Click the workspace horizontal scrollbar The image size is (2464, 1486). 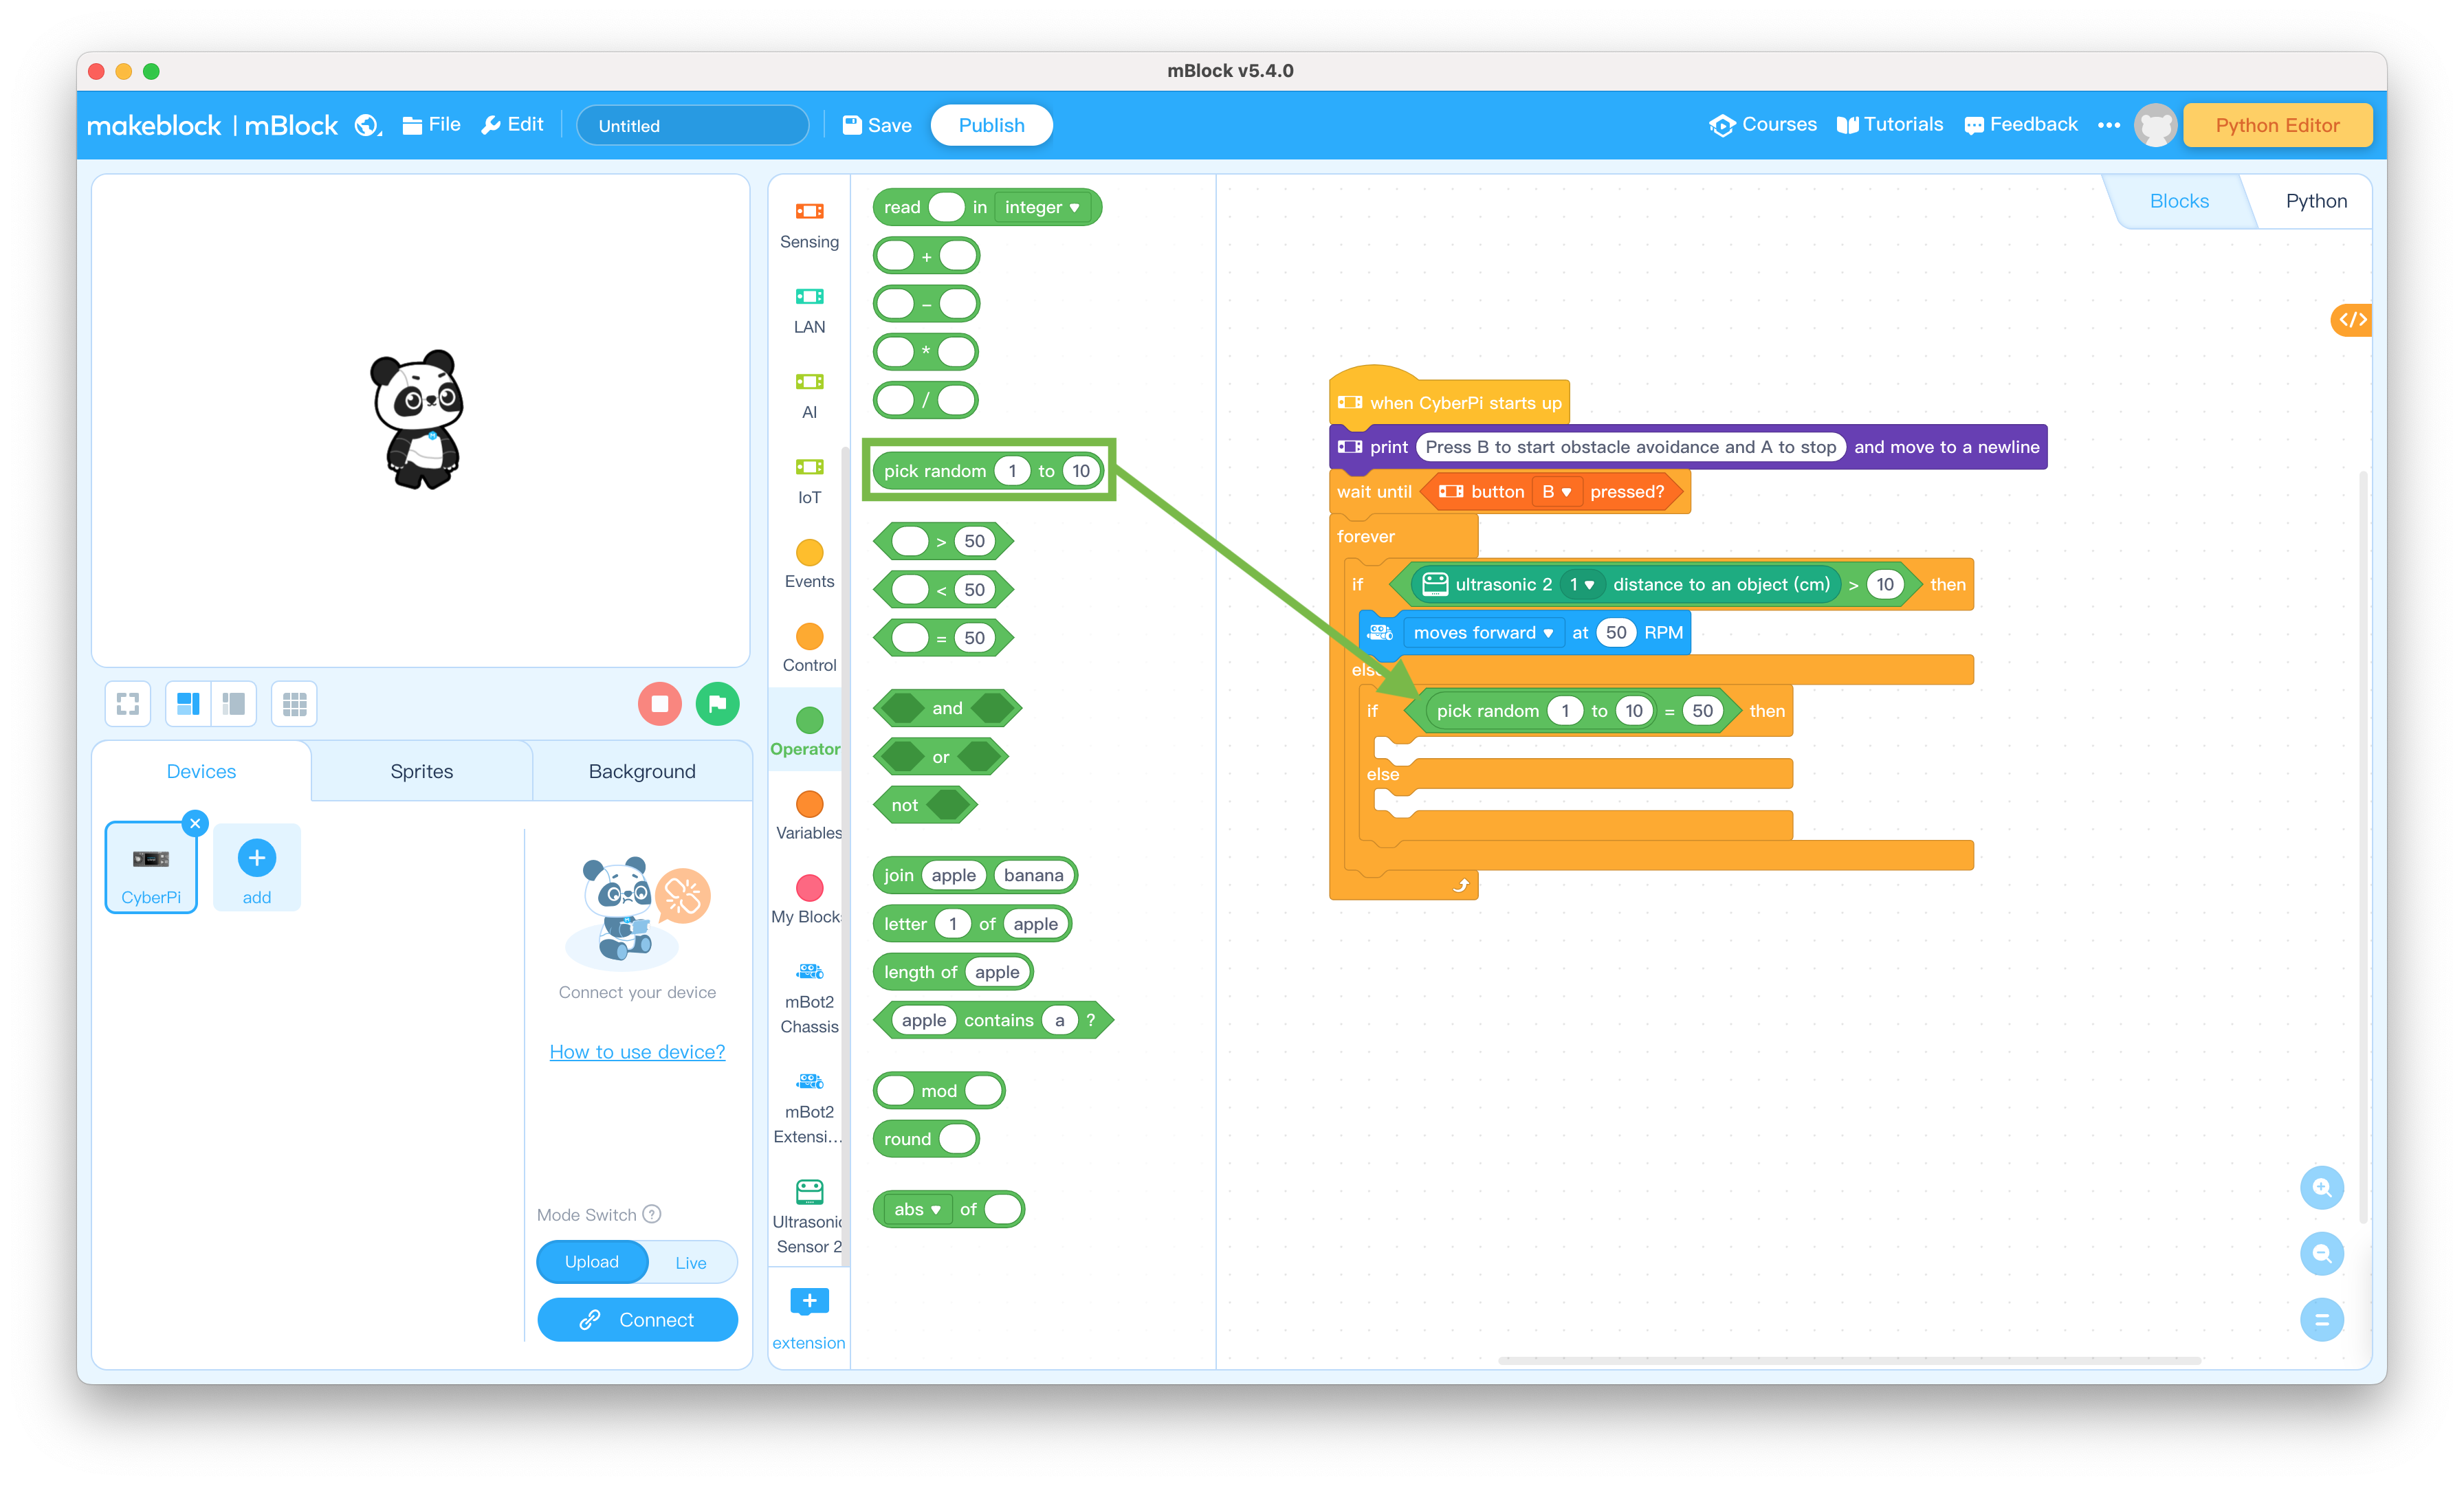click(x=1850, y=1360)
